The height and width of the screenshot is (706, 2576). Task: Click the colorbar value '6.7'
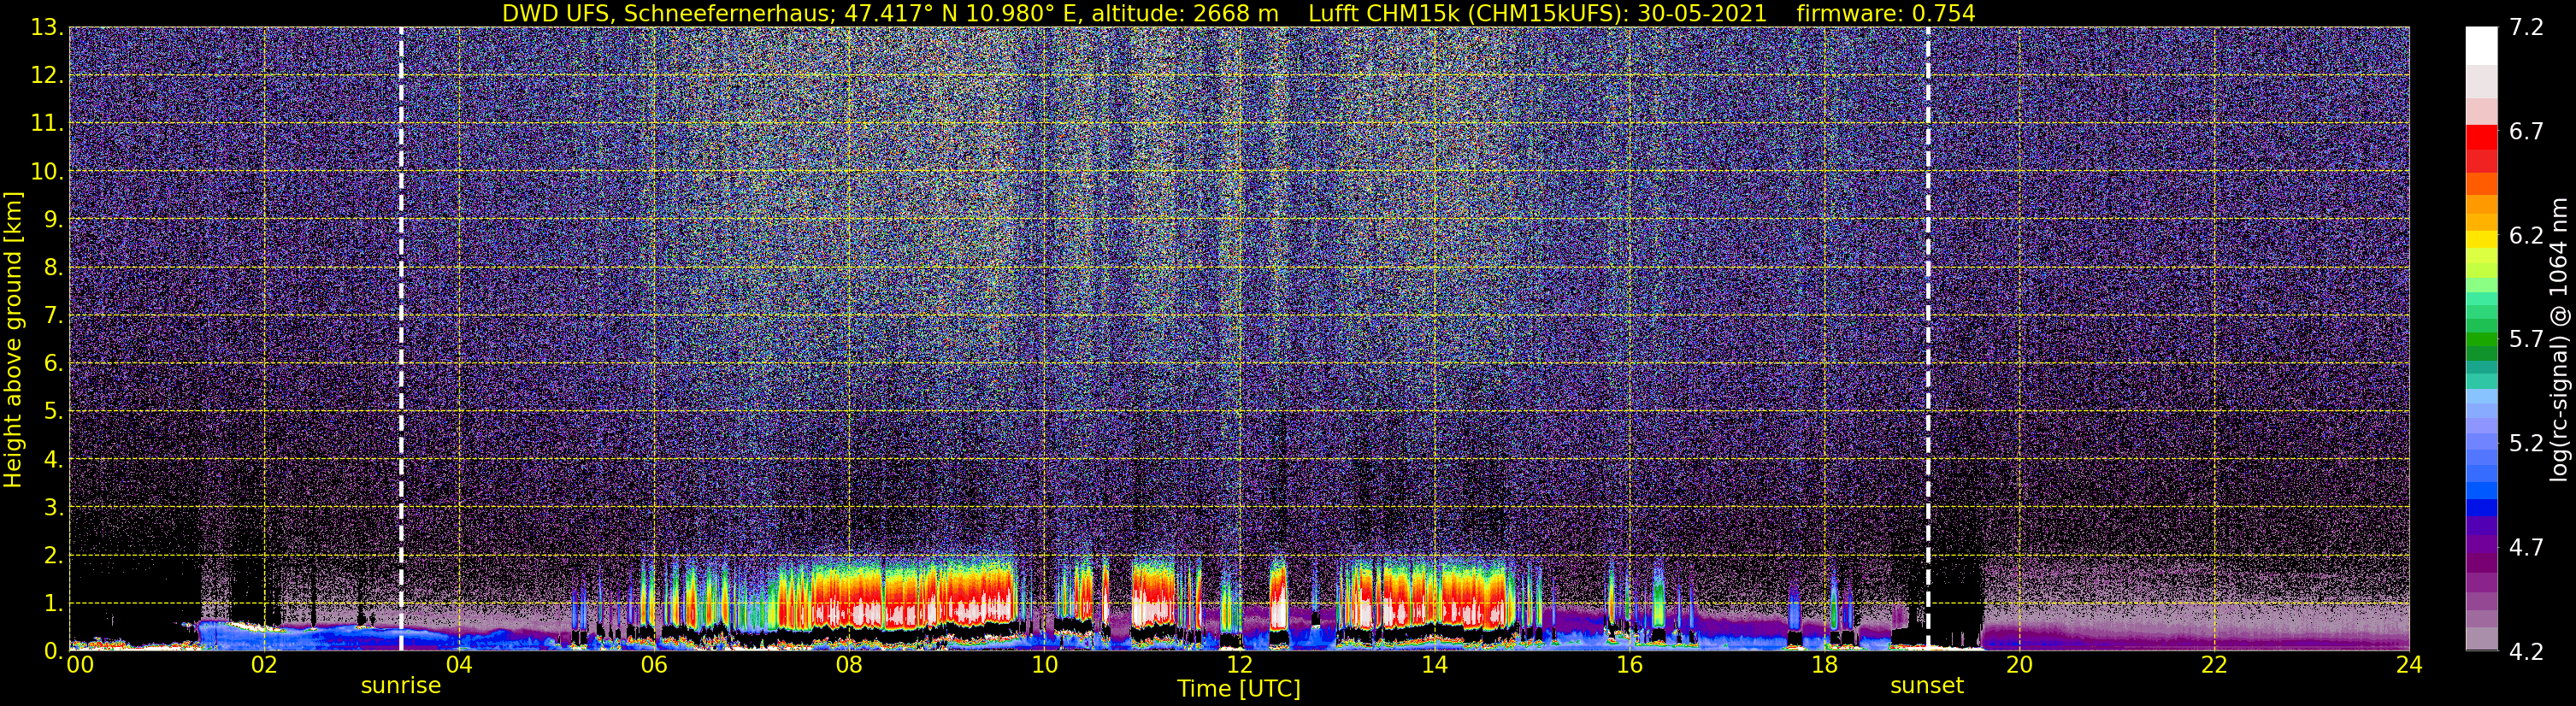2526,131
